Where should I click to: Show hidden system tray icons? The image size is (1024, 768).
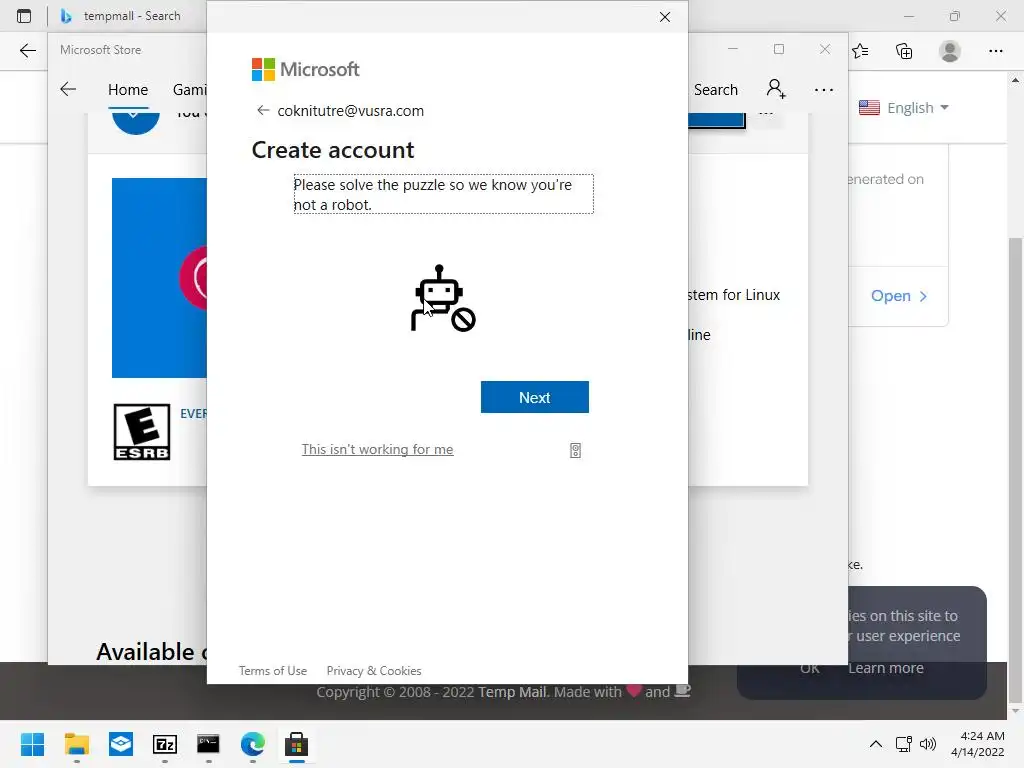pos(876,744)
